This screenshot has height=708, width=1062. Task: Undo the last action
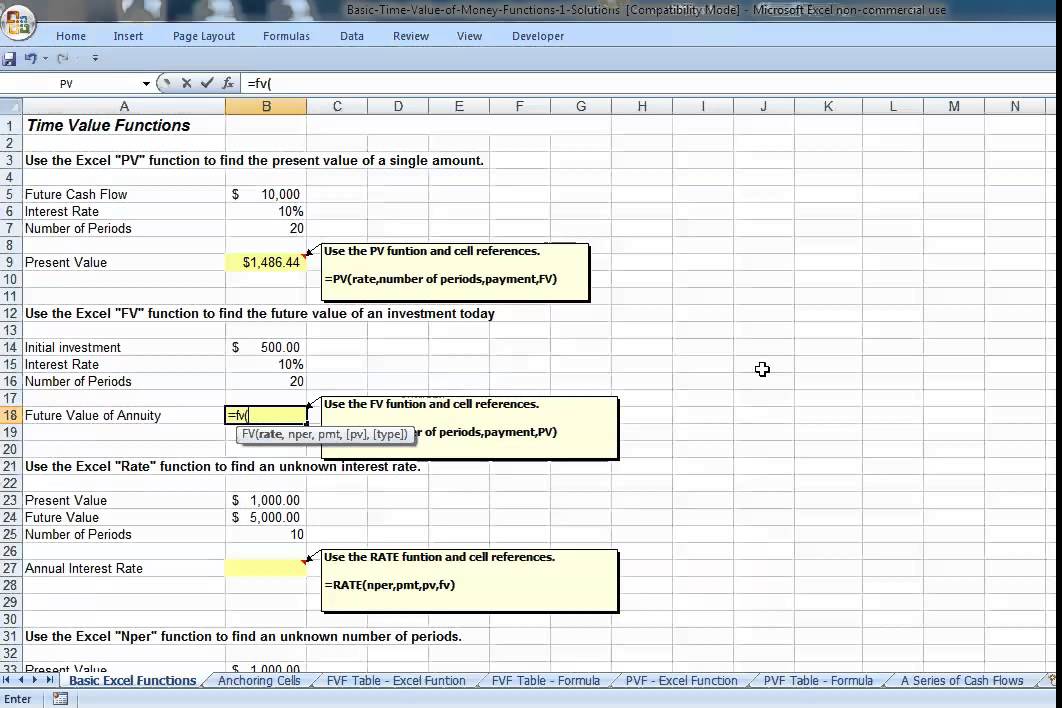[x=31, y=59]
